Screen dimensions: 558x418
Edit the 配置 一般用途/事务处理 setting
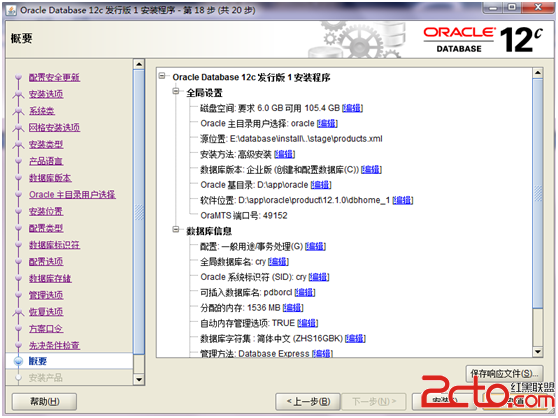[x=315, y=246]
